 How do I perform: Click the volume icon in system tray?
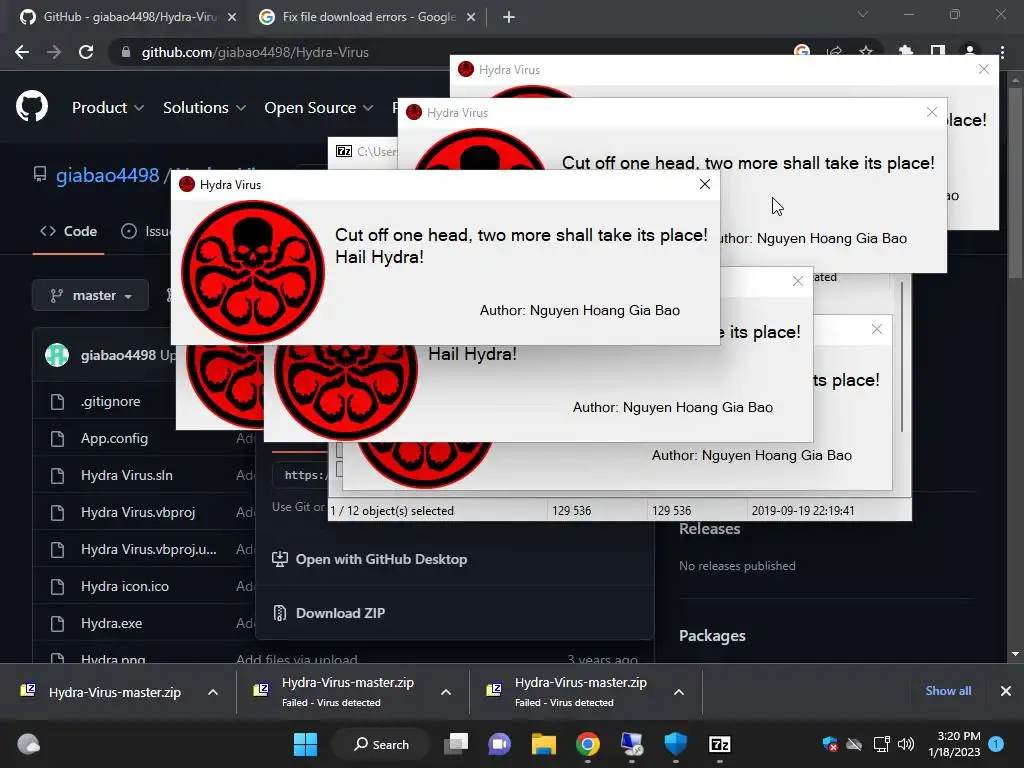(906, 744)
